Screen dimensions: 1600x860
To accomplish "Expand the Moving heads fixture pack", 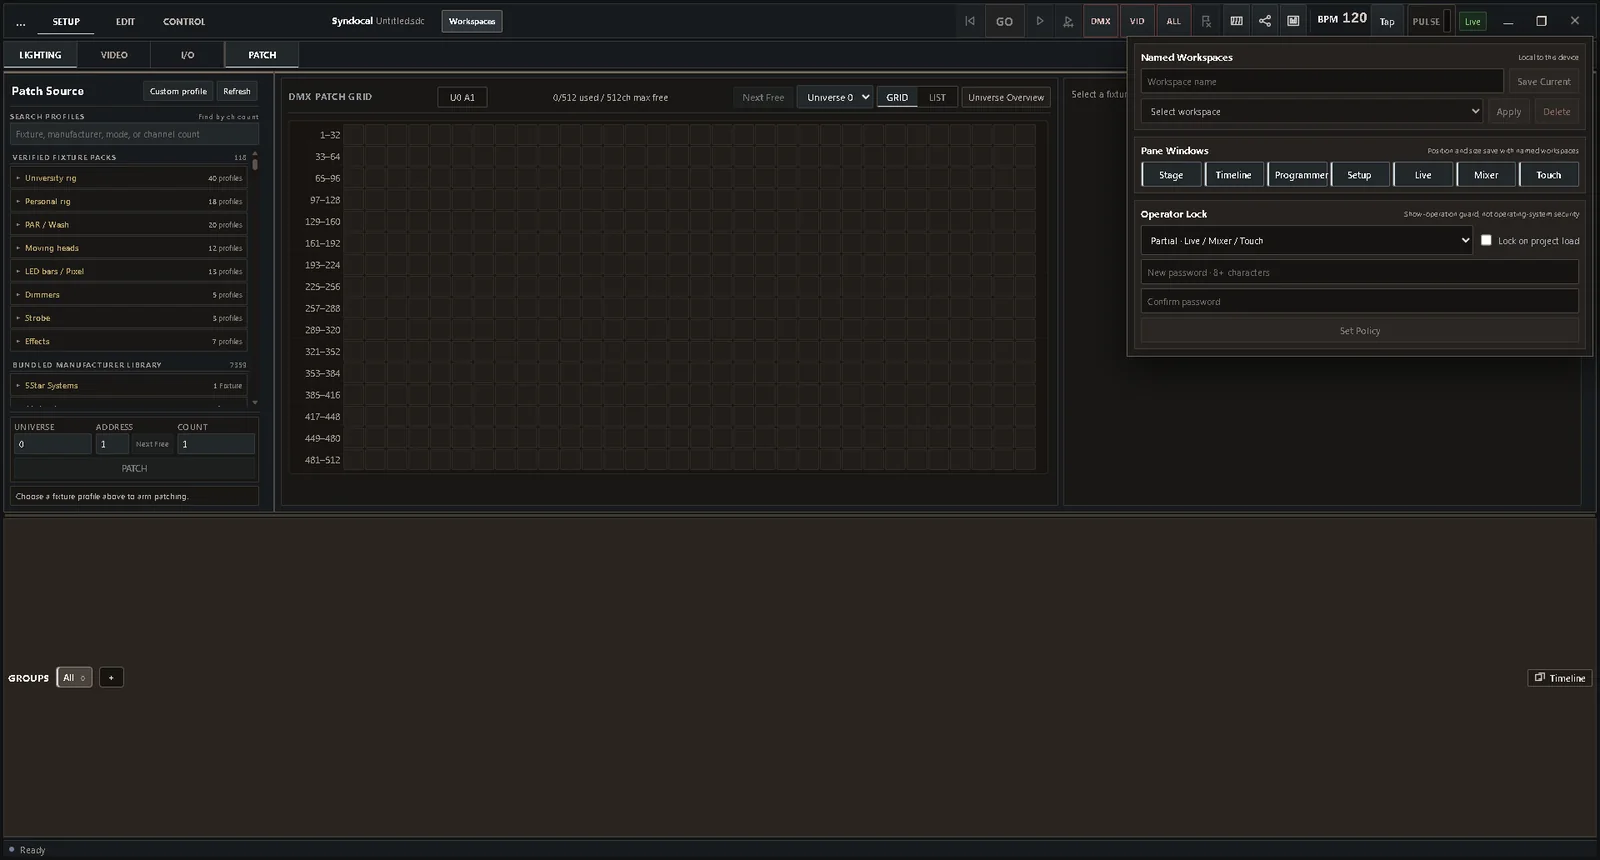I will click(129, 248).
